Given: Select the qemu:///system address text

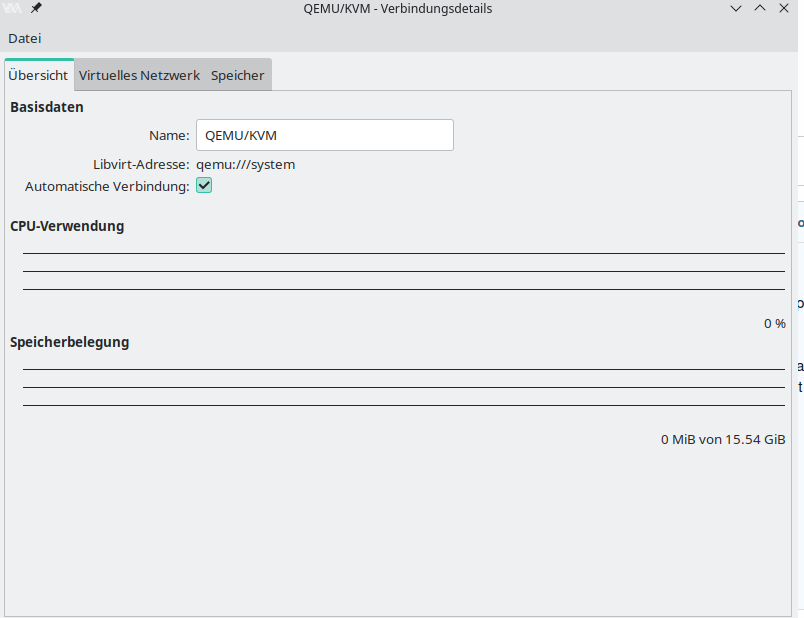Looking at the screenshot, I should point(246,165).
